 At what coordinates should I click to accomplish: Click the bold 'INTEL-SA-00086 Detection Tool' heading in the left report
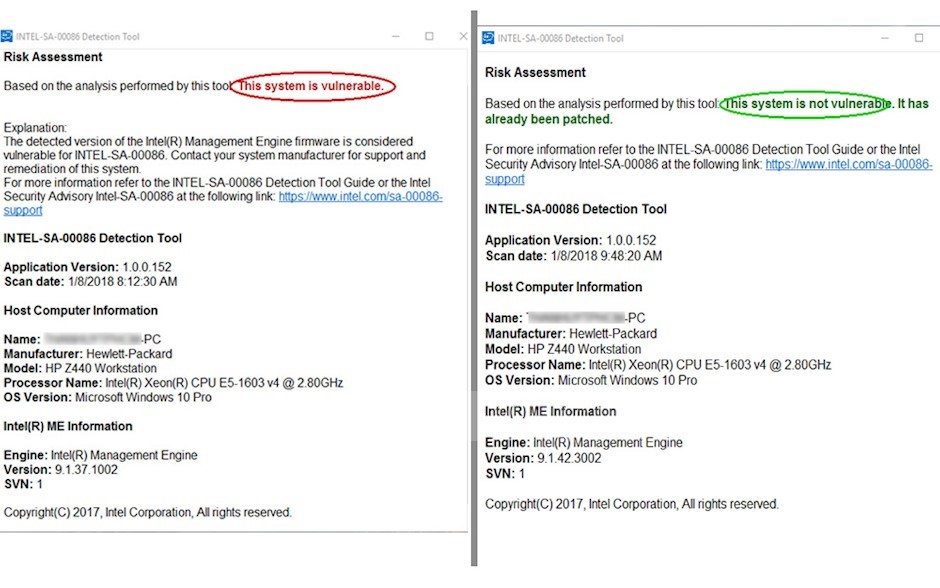point(93,239)
